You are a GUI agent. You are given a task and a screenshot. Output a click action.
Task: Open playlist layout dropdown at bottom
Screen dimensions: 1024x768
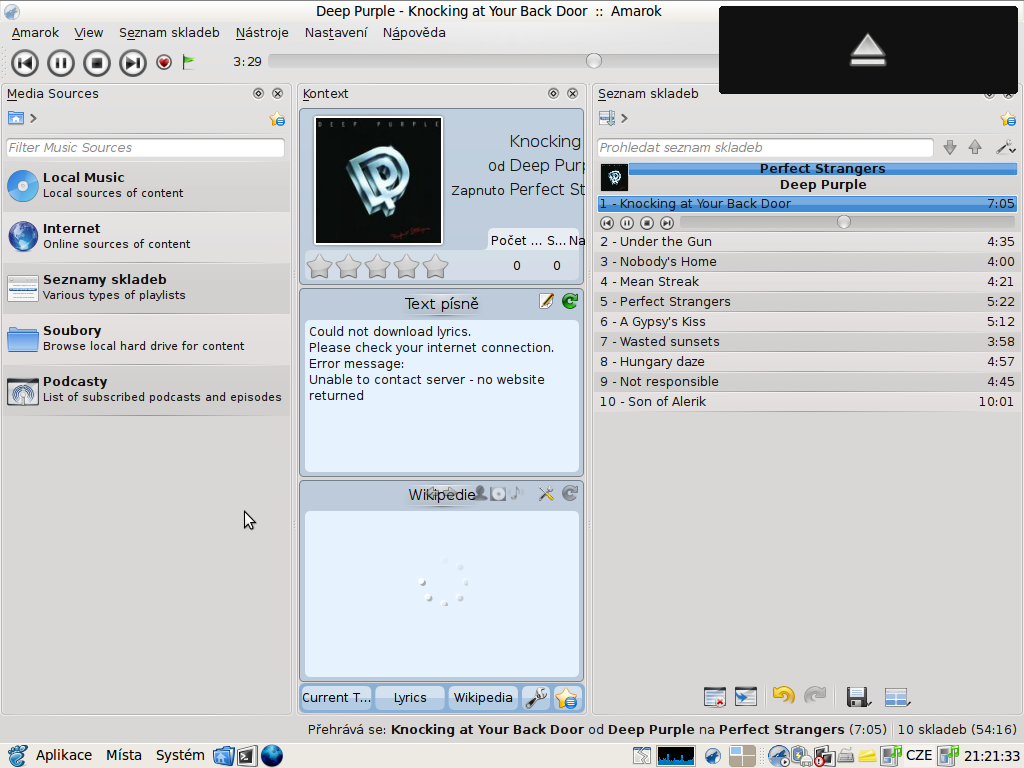click(897, 697)
